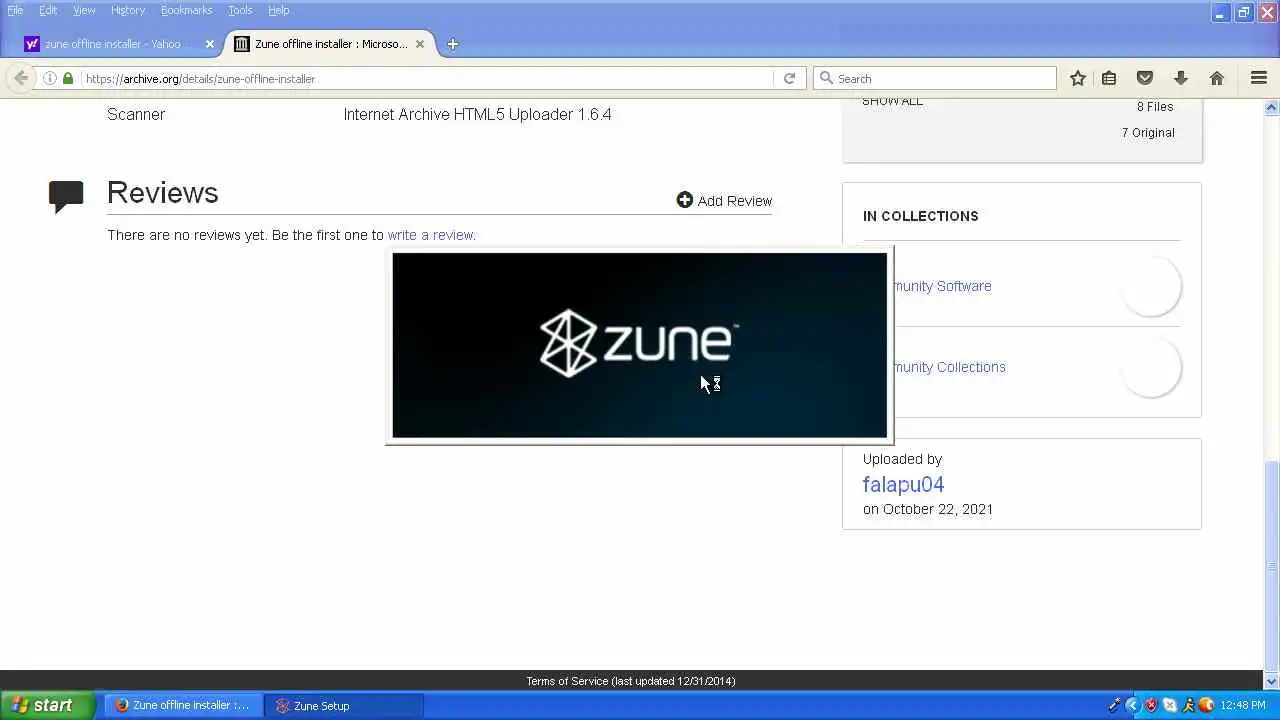The width and height of the screenshot is (1280, 720).
Task: Click the browser back arrow button
Action: pyautogui.click(x=21, y=78)
